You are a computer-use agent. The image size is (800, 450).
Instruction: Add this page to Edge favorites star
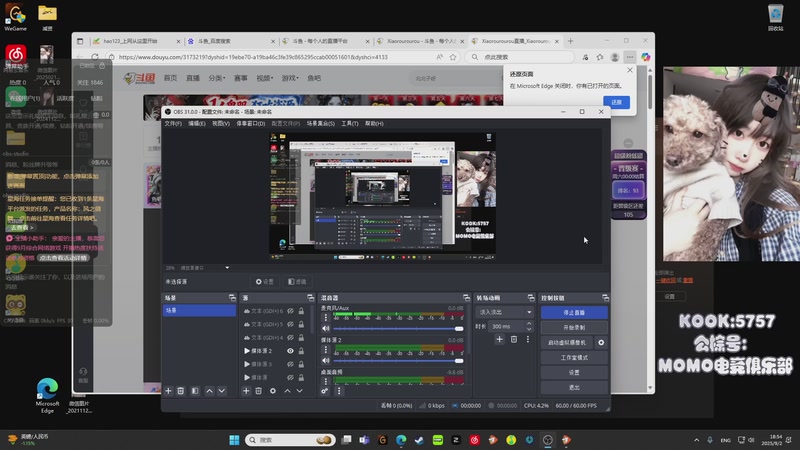(453, 57)
